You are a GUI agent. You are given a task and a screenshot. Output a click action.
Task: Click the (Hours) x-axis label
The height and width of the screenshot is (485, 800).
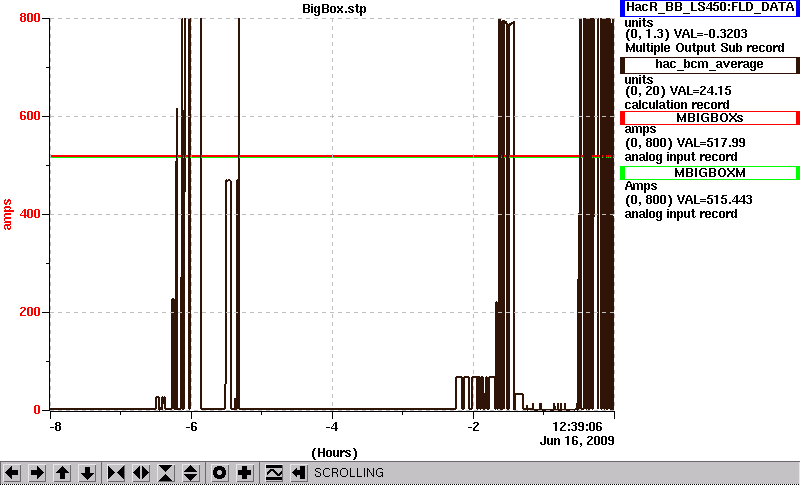pos(334,453)
